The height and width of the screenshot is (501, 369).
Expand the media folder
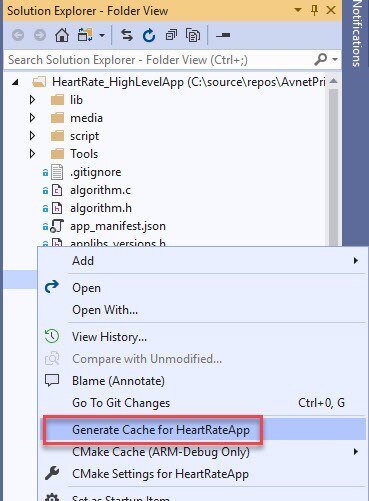(32, 118)
